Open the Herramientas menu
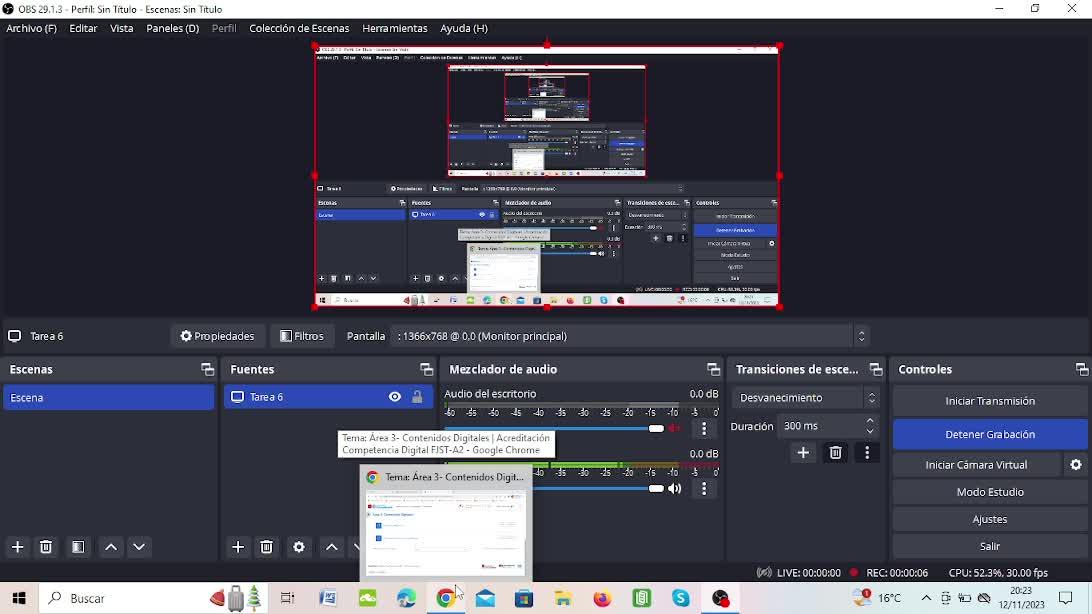The height and width of the screenshot is (614, 1092). point(395,29)
